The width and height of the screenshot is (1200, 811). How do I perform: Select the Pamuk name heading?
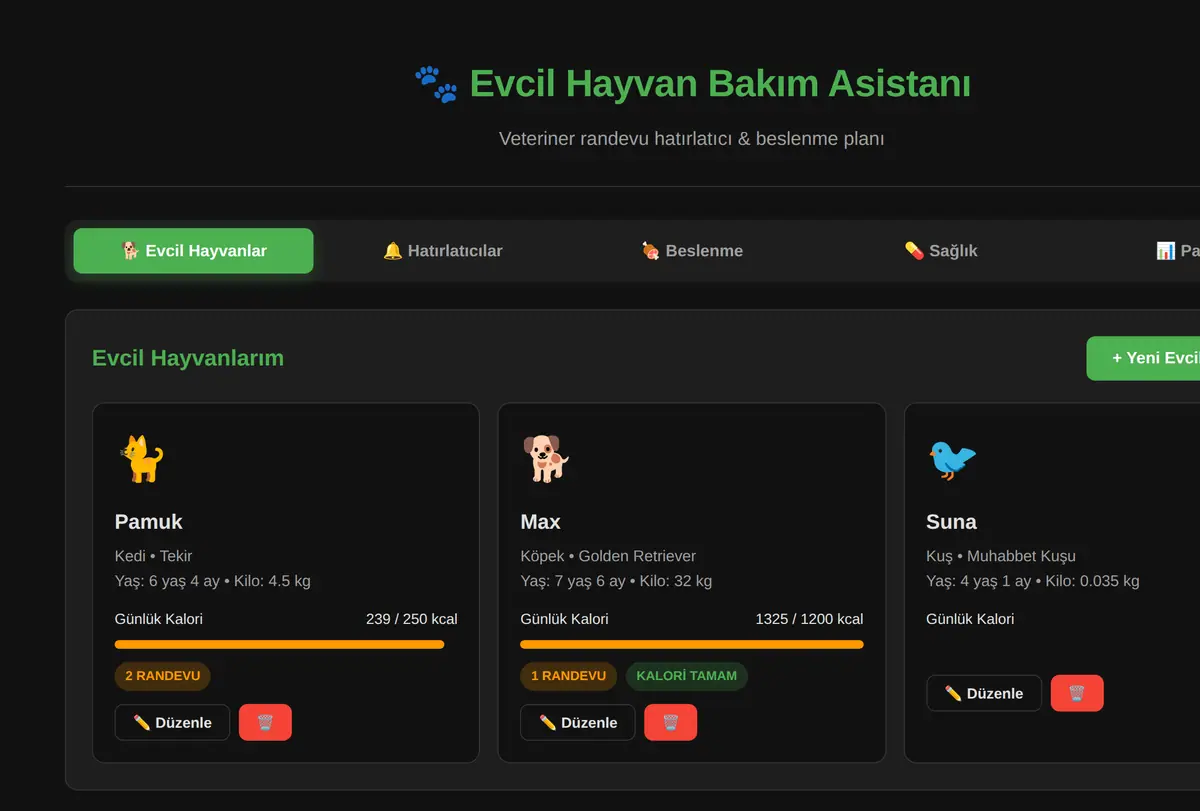(149, 522)
